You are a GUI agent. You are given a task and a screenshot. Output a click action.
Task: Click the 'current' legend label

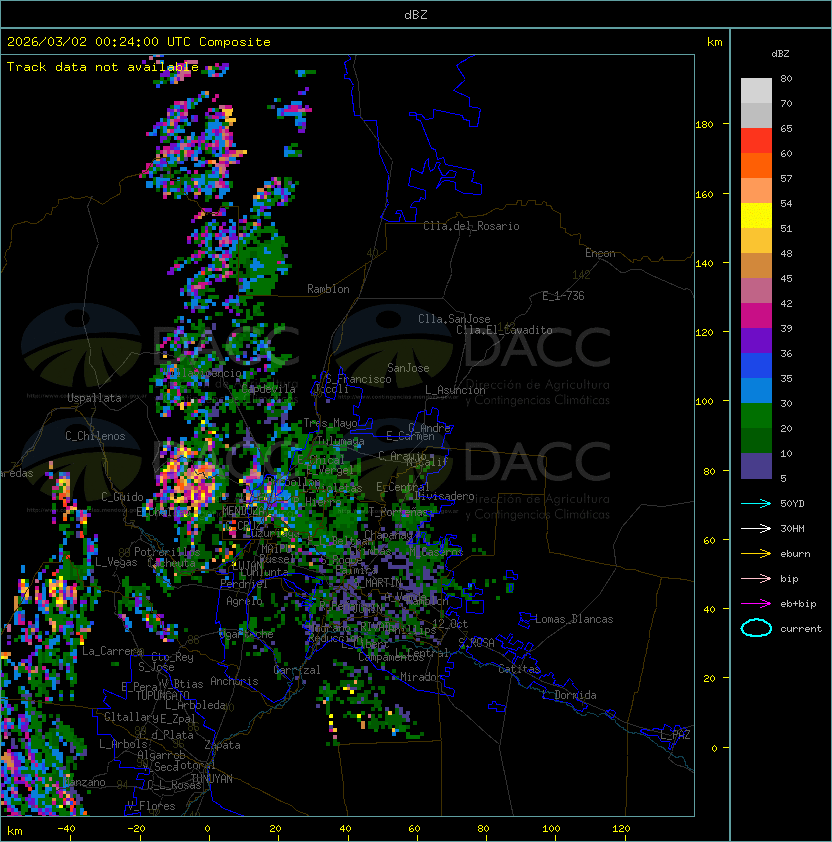click(801, 629)
